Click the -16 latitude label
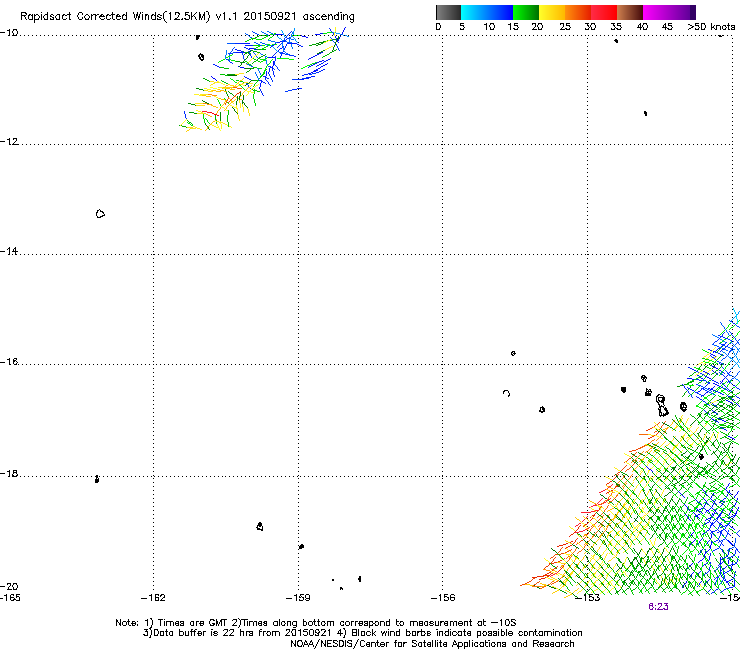The image size is (740, 650). click(x=9, y=362)
